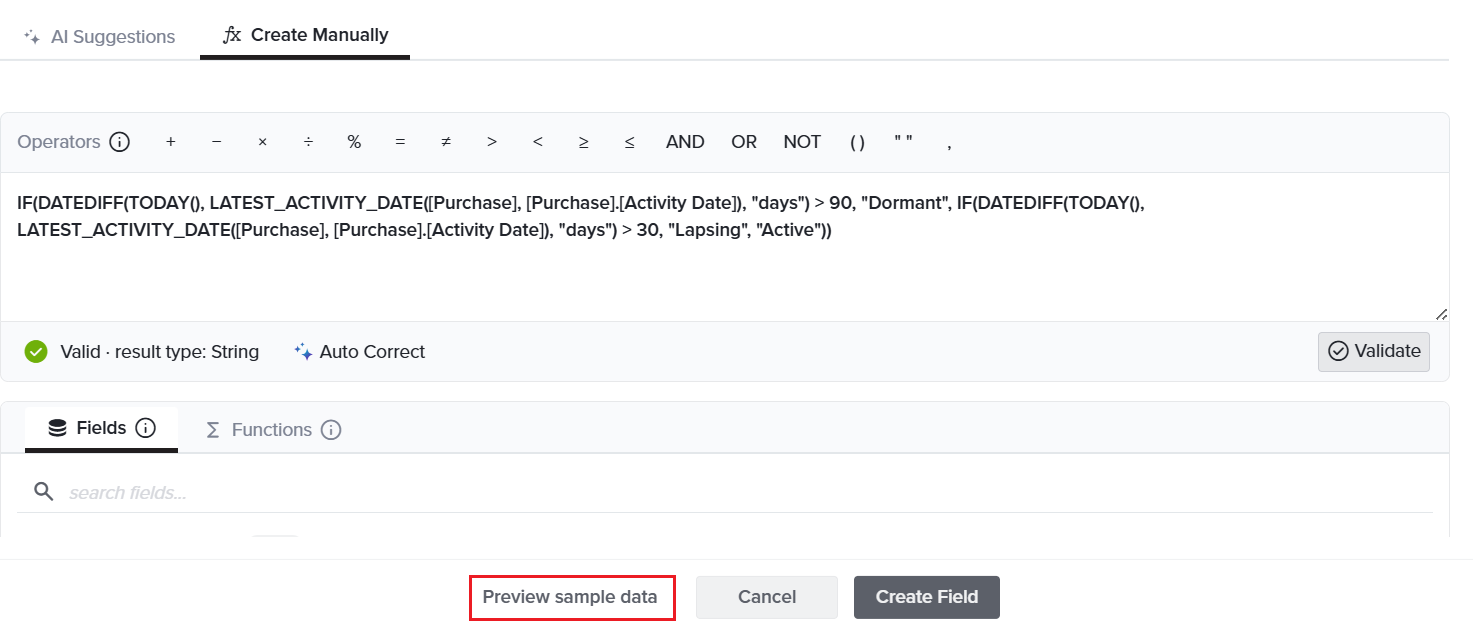Insert the parentheses operator

click(x=857, y=142)
